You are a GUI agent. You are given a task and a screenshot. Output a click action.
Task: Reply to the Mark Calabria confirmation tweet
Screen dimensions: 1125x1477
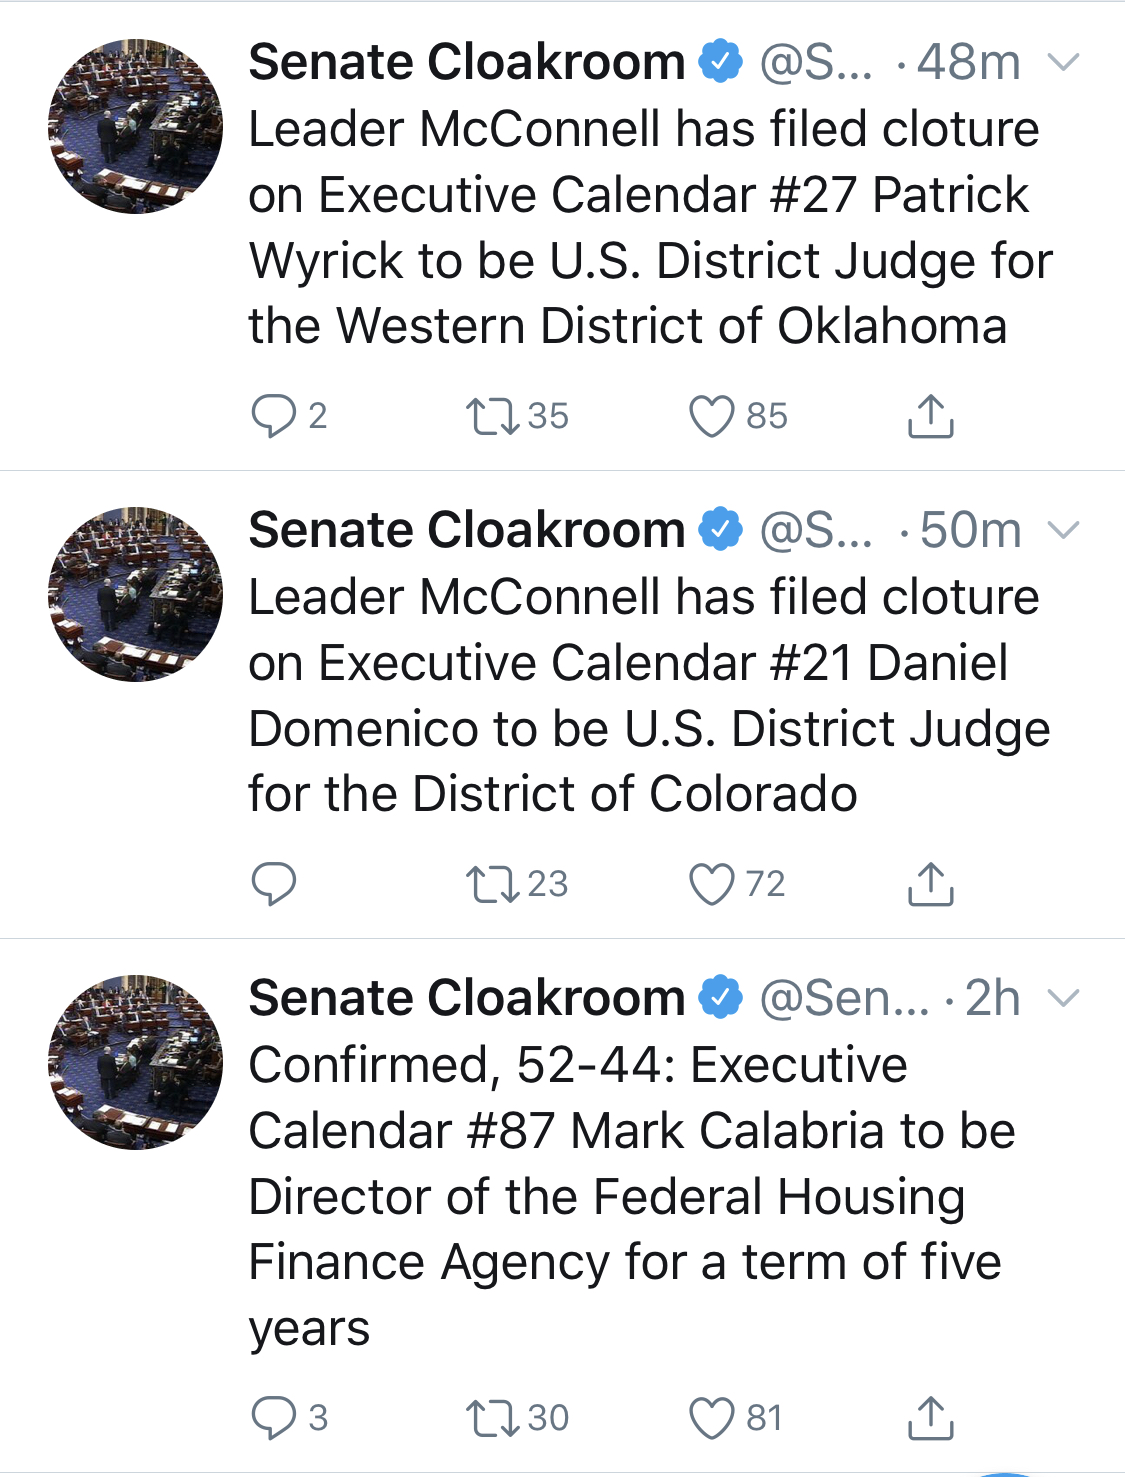273,1418
